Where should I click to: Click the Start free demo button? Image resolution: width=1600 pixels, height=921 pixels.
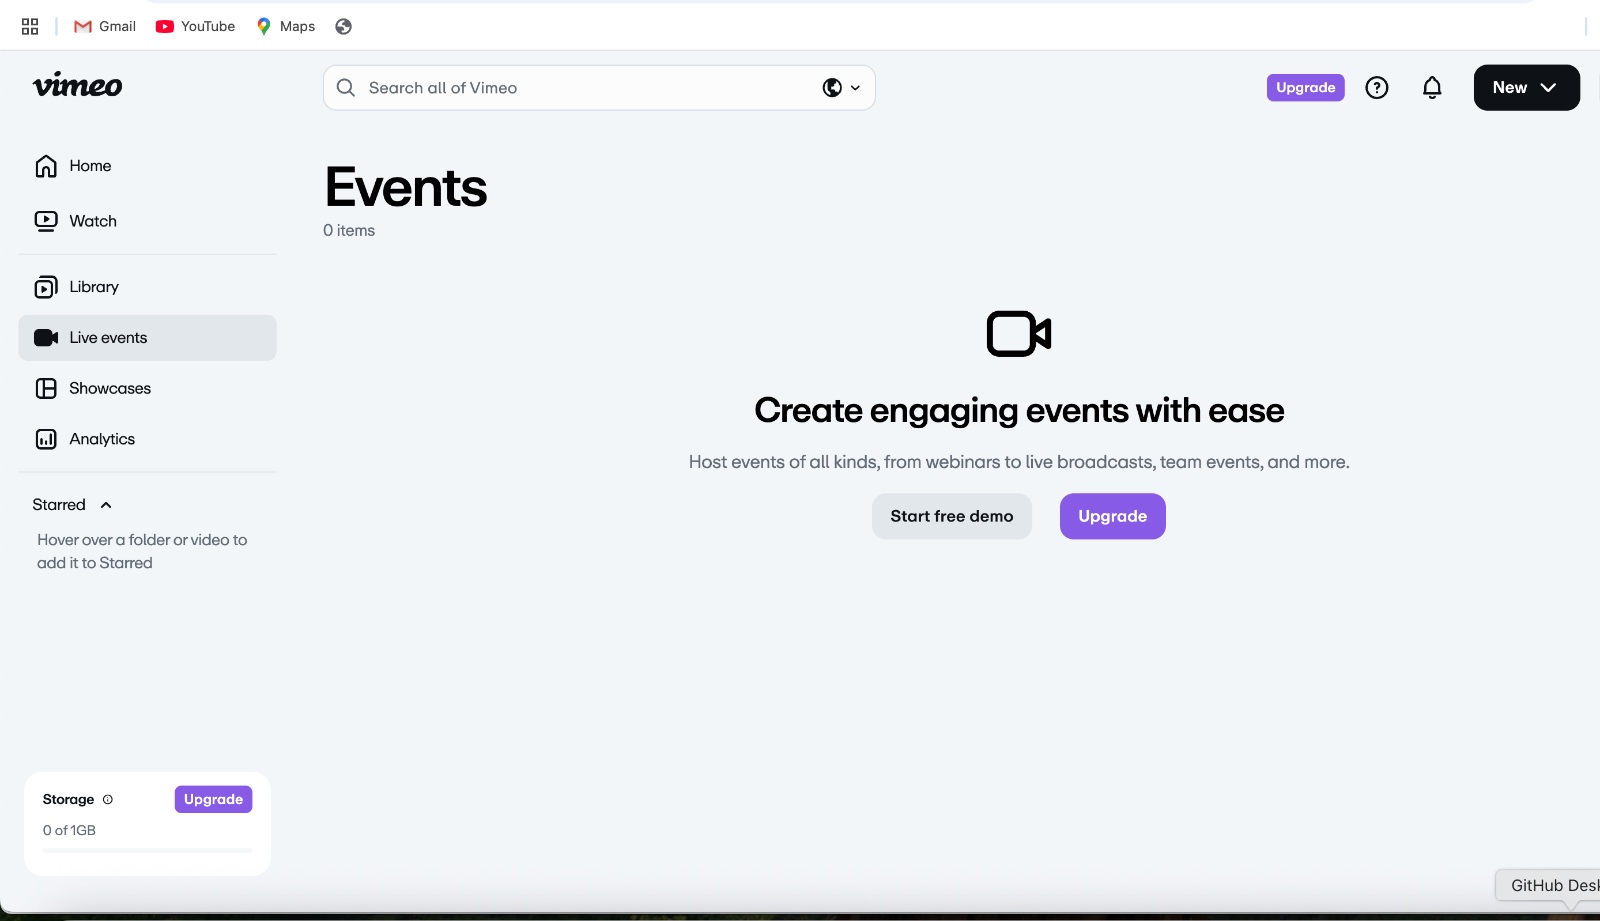pos(951,516)
